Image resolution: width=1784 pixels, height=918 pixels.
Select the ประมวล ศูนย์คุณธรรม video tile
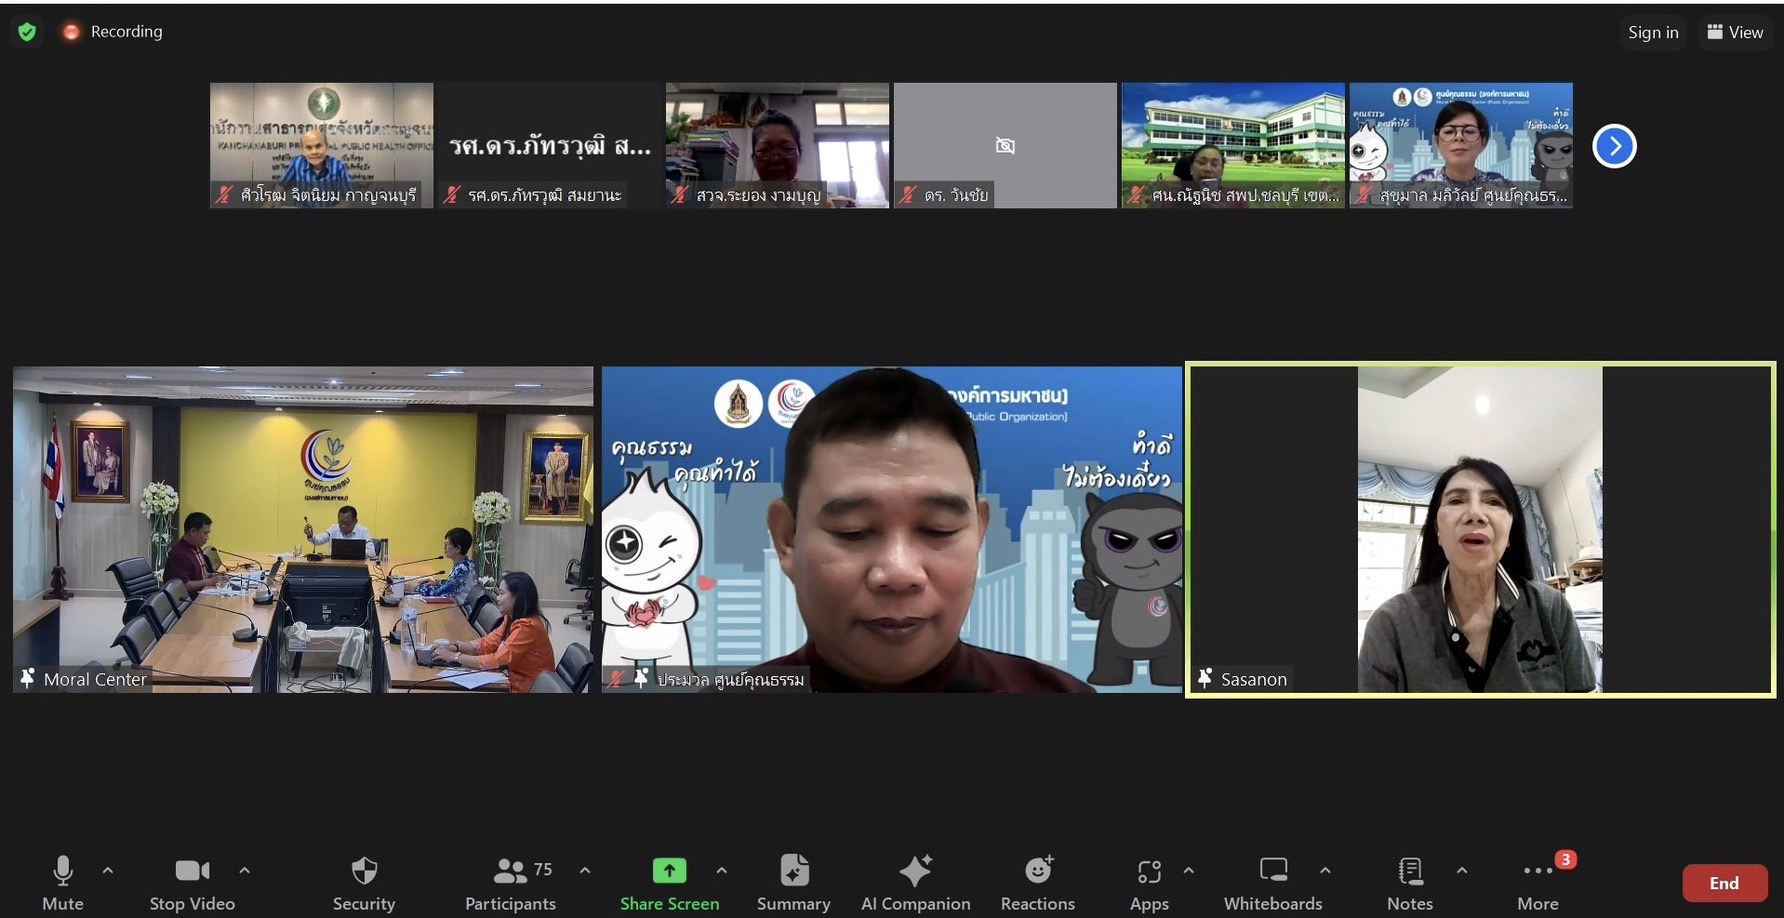pyautogui.click(x=892, y=529)
